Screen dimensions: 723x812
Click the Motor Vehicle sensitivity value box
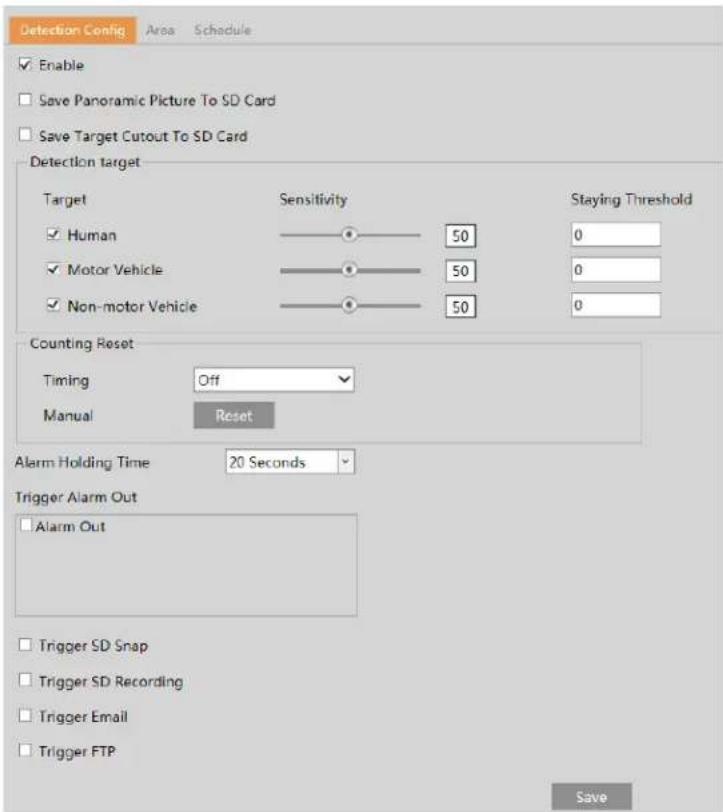click(460, 271)
